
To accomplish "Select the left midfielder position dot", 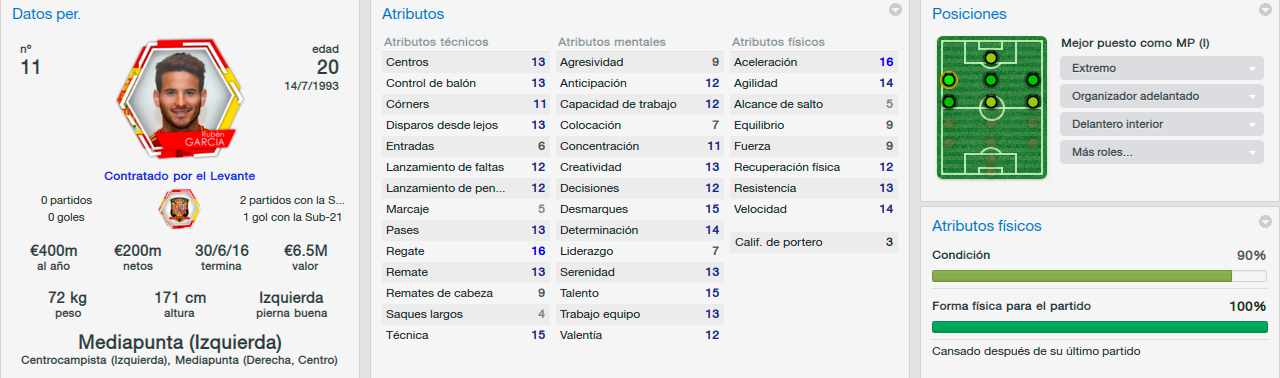I will [x=949, y=101].
